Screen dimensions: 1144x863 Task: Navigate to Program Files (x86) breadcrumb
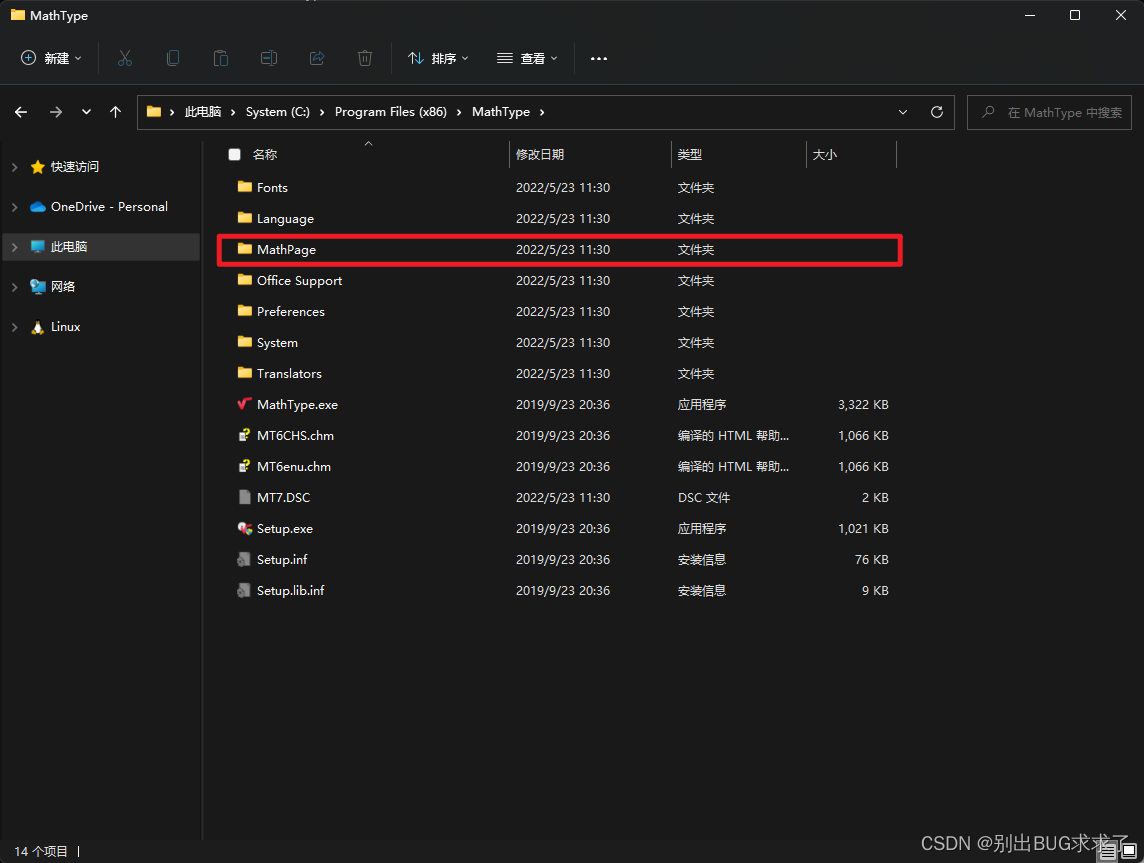tap(390, 112)
